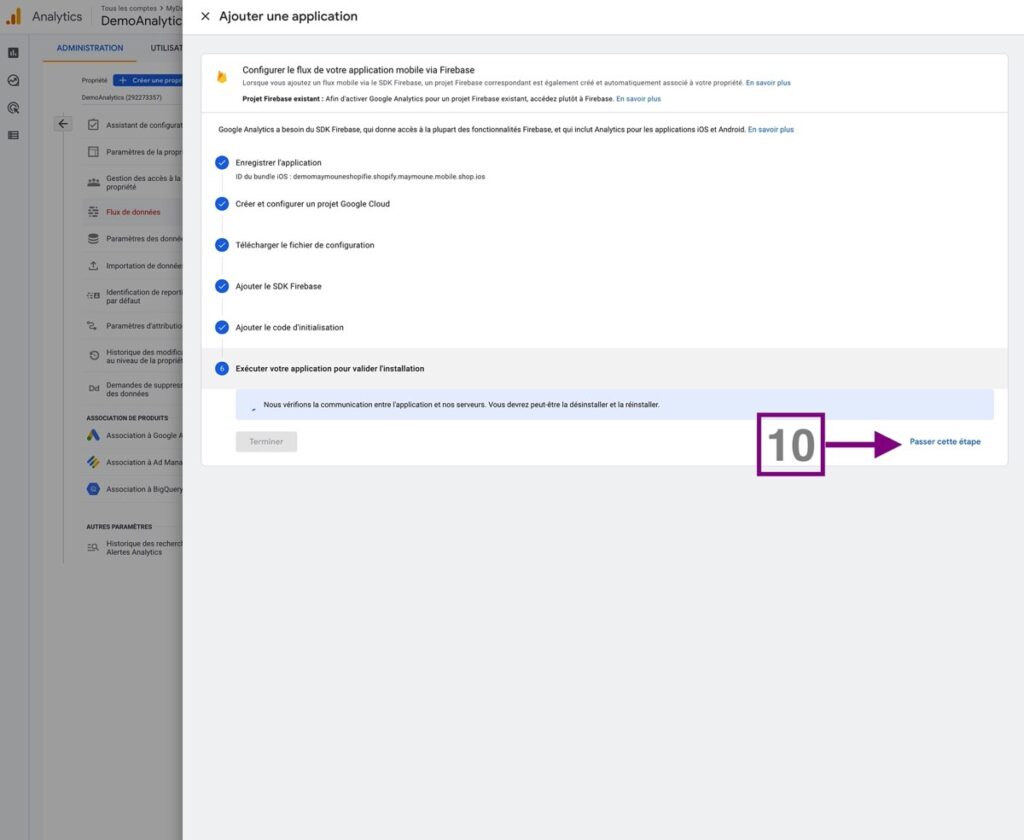1024x840 pixels.
Task: Click the greyed Terminer button
Action: (x=266, y=442)
